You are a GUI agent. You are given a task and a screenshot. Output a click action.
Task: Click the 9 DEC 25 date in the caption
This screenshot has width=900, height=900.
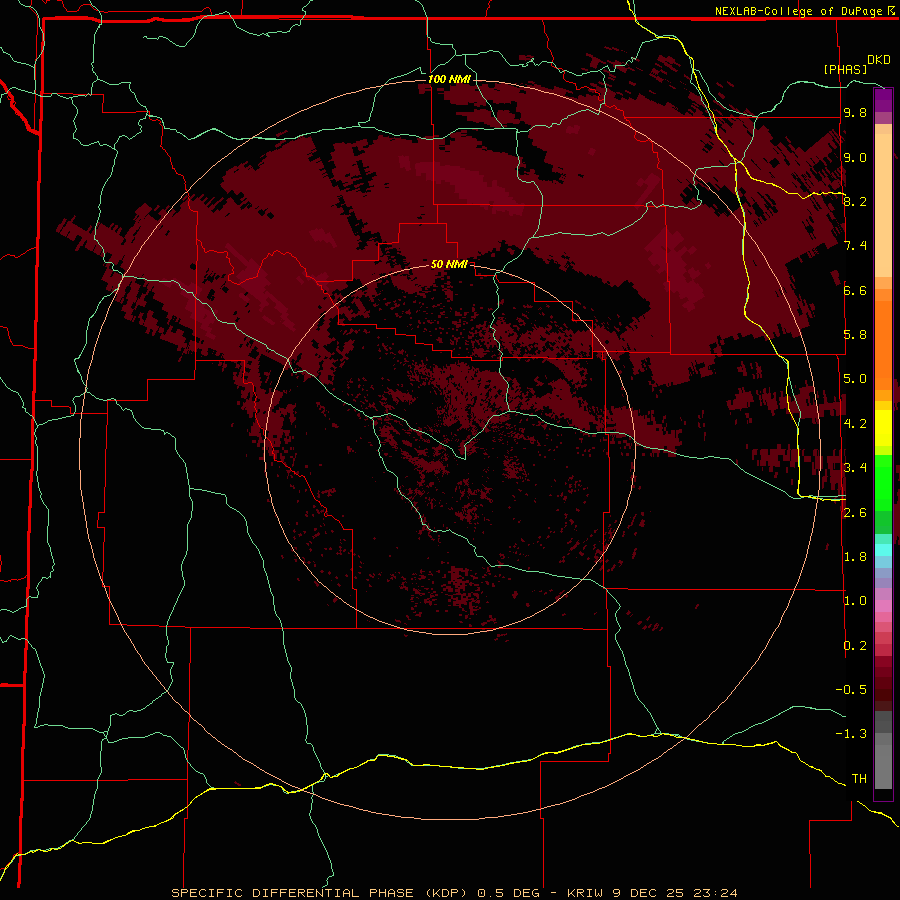pyautogui.click(x=649, y=893)
